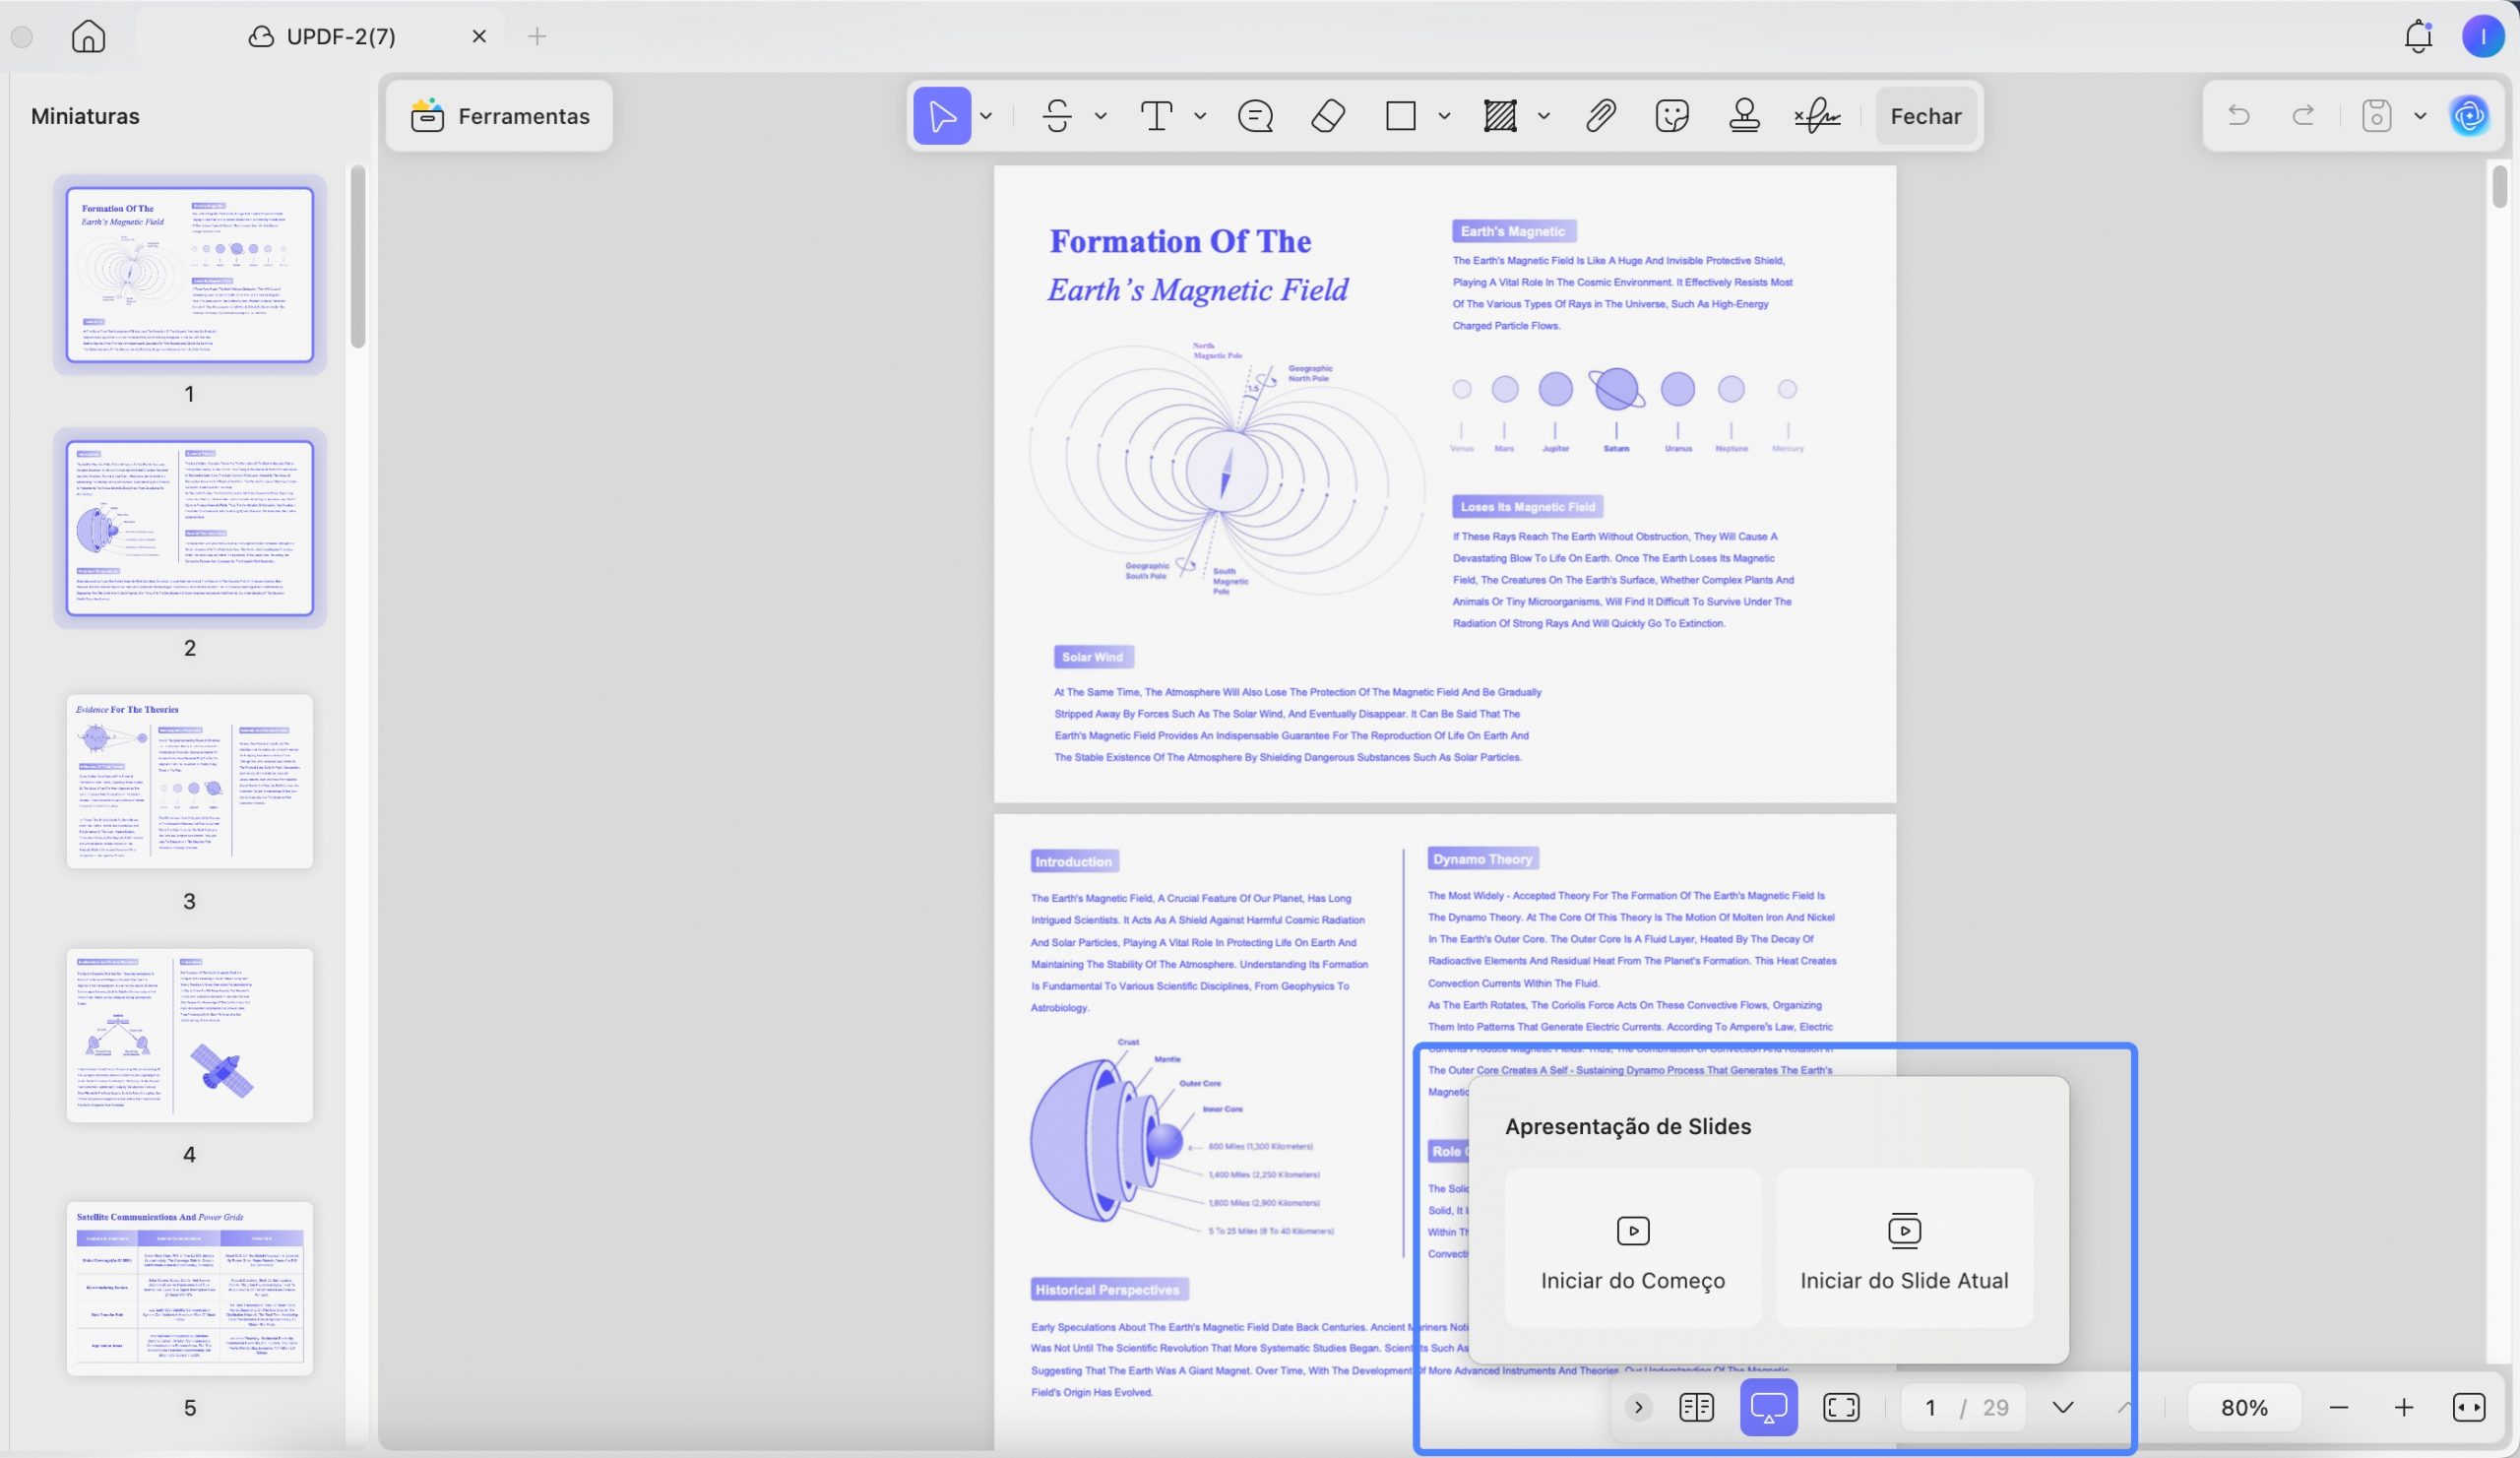Click the Introduction heading on page two
2520x1458 pixels.
click(1073, 862)
